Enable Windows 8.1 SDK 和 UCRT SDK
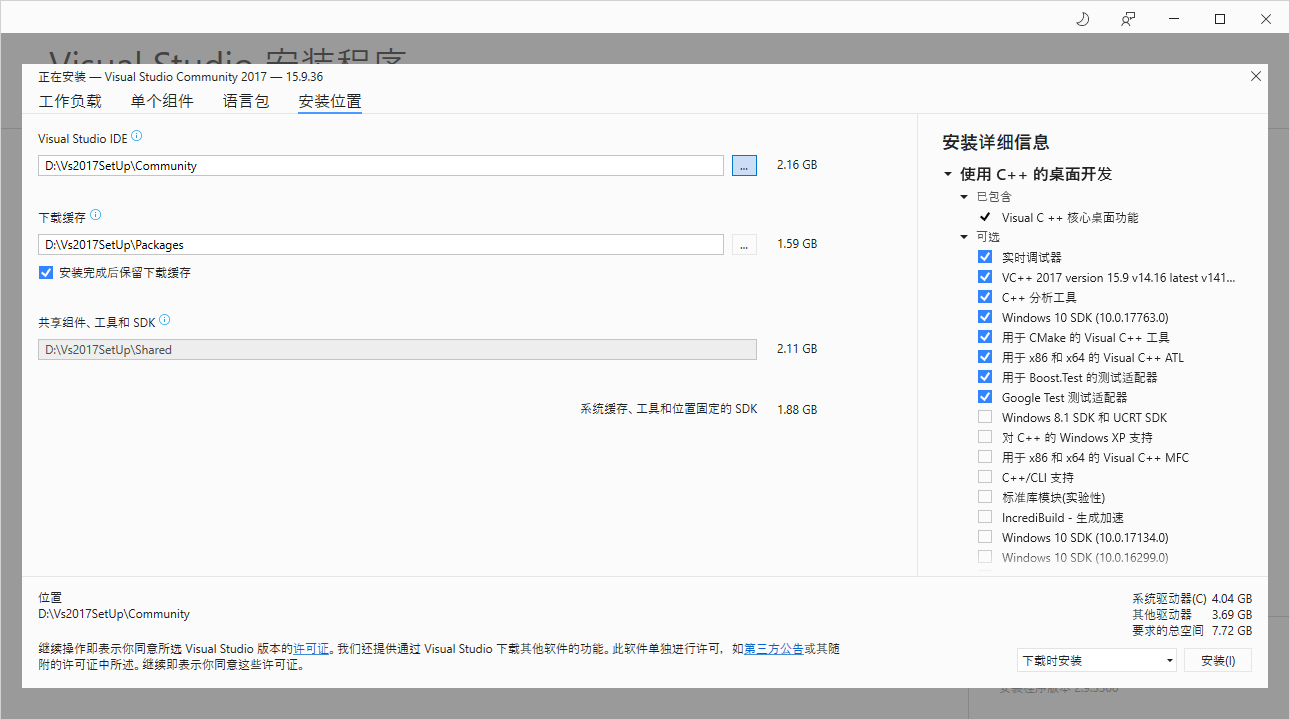Screen dimensions: 1290x720 pos(985,416)
